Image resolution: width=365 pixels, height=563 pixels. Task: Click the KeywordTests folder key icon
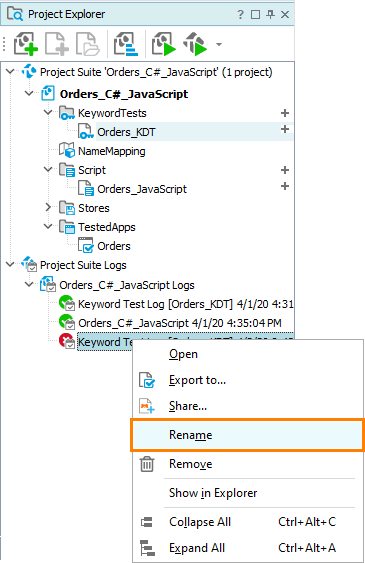click(67, 113)
